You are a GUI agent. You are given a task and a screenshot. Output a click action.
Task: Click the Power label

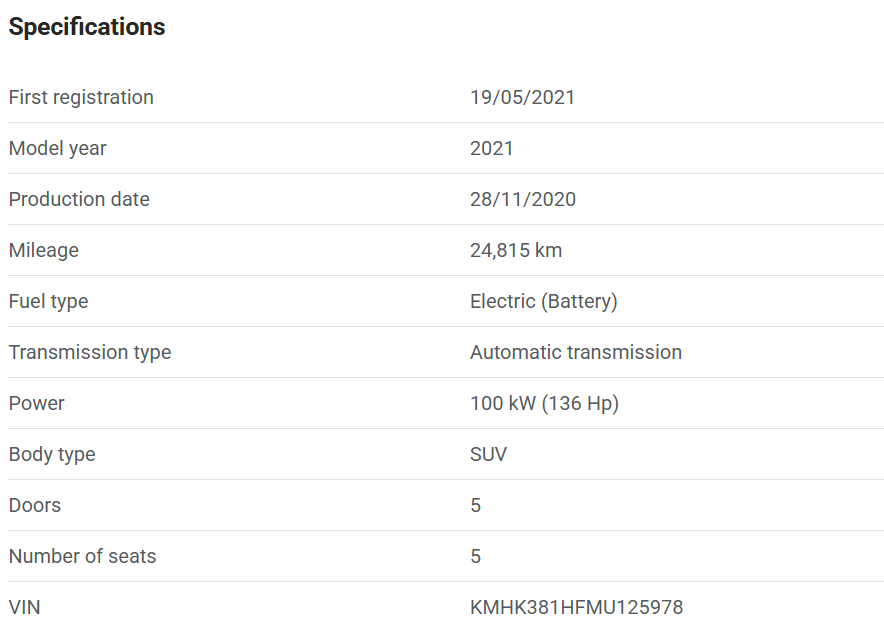[x=36, y=403]
